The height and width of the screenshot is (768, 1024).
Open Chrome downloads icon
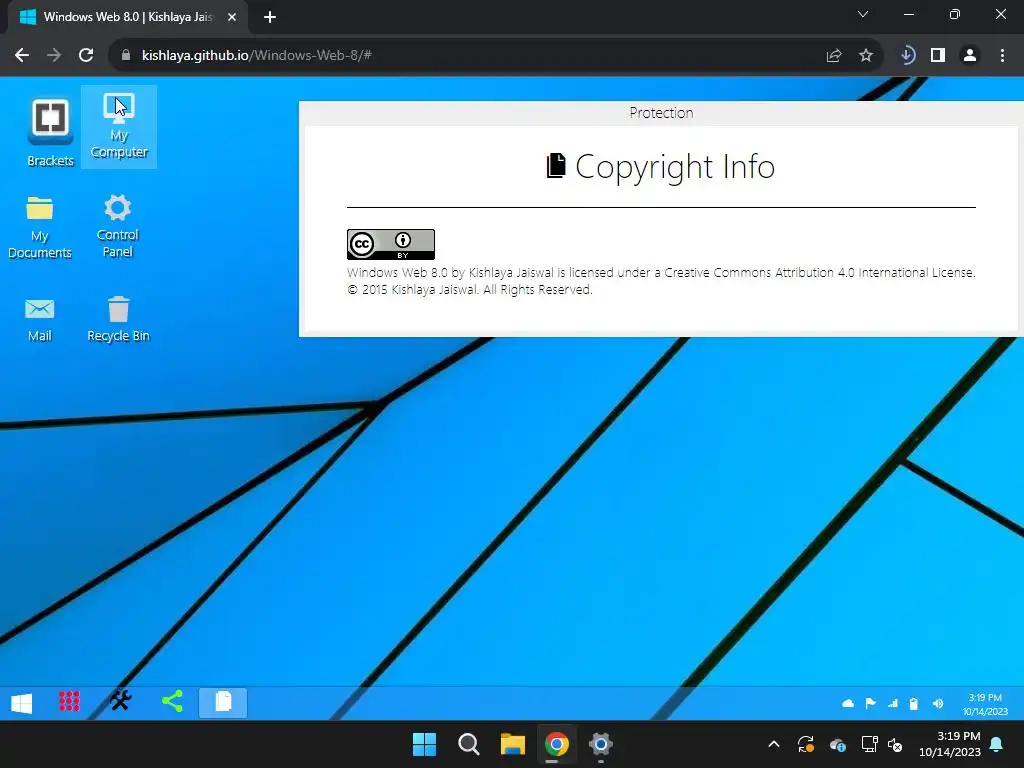click(907, 56)
